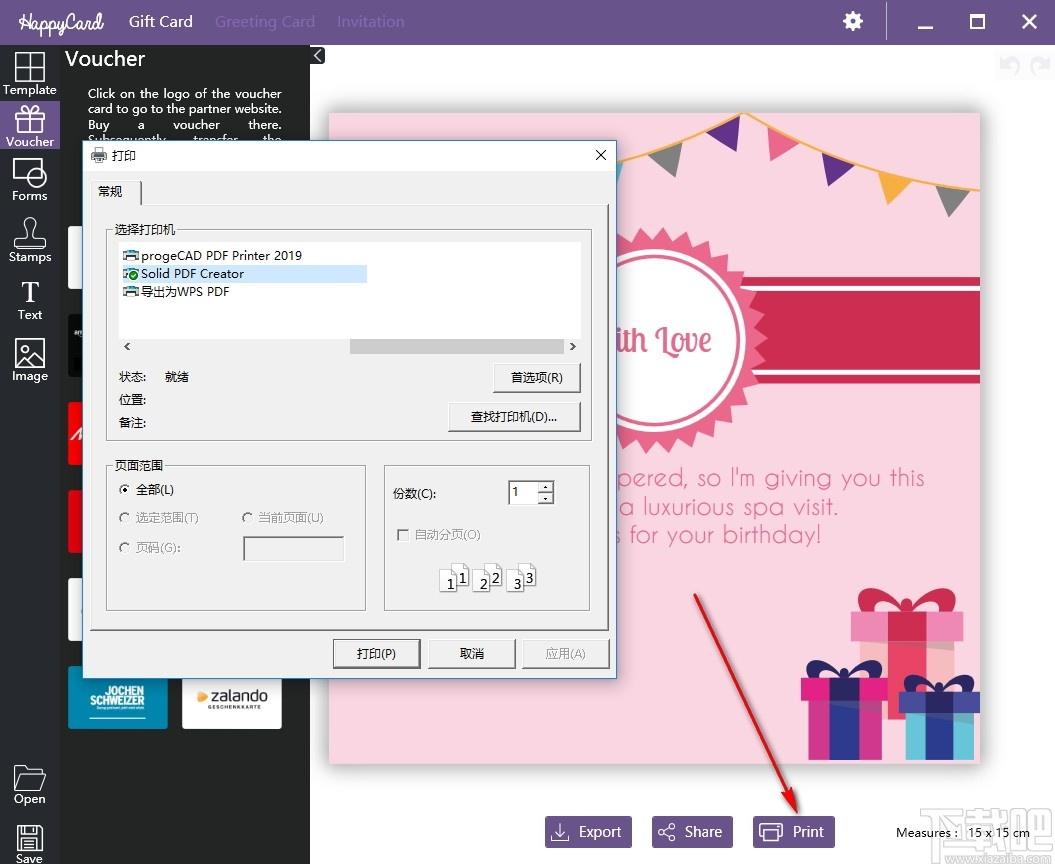Click the Share button
Image resolution: width=1055 pixels, height=864 pixels.
coord(692,832)
